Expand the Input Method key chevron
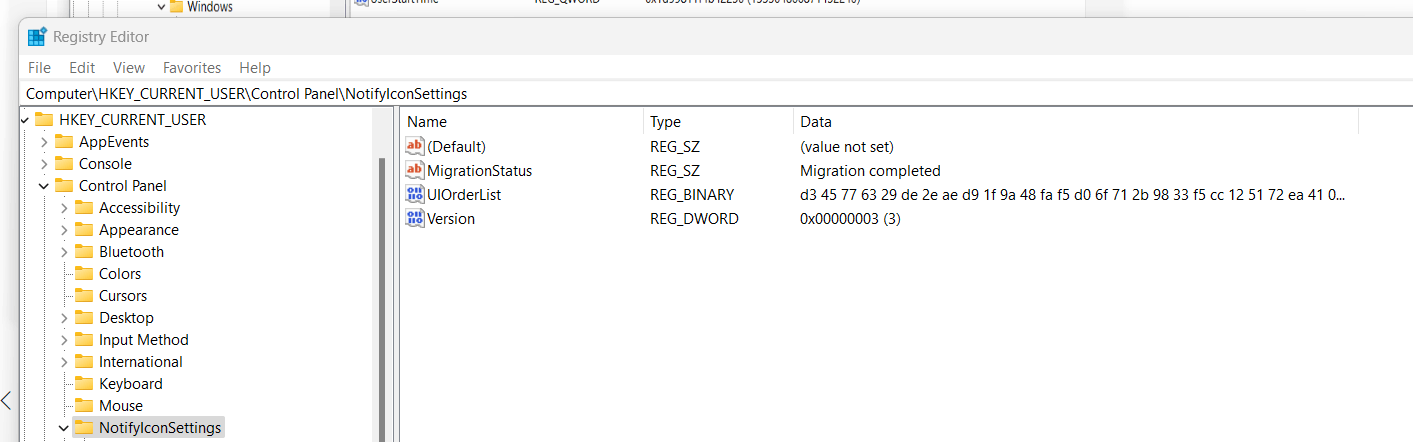The height and width of the screenshot is (442, 1413). (x=64, y=340)
